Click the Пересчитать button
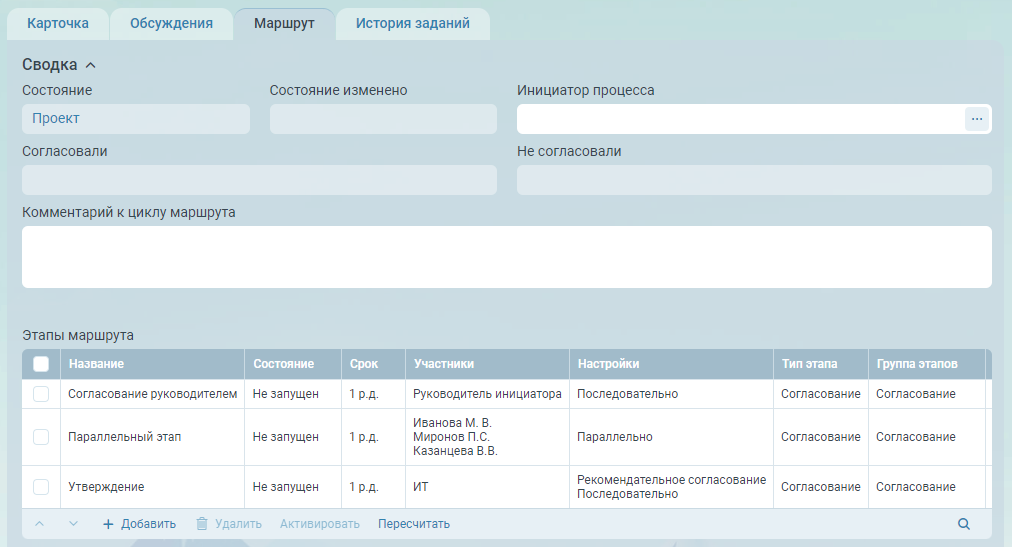 414,524
